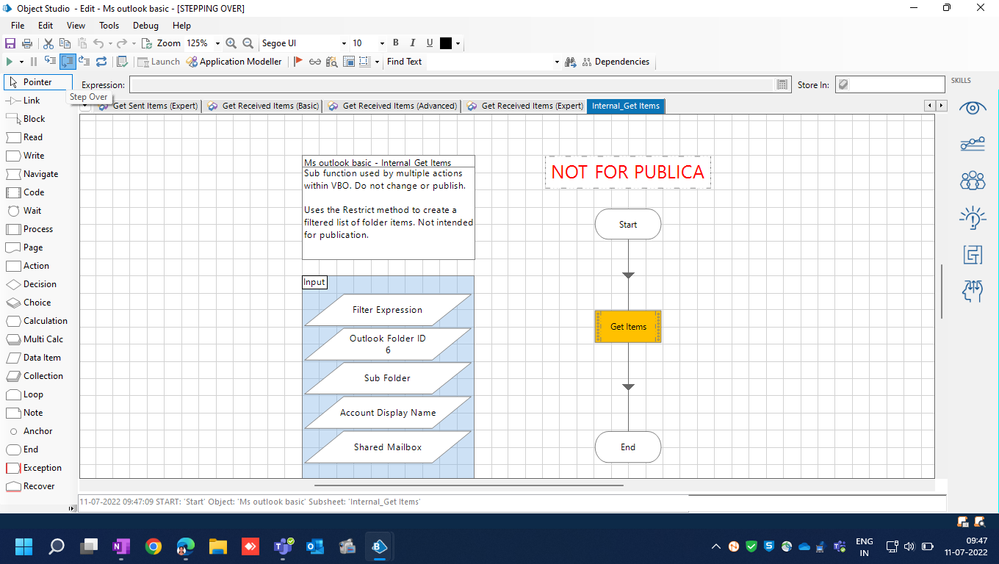Expand the font size dropdown

coord(382,44)
